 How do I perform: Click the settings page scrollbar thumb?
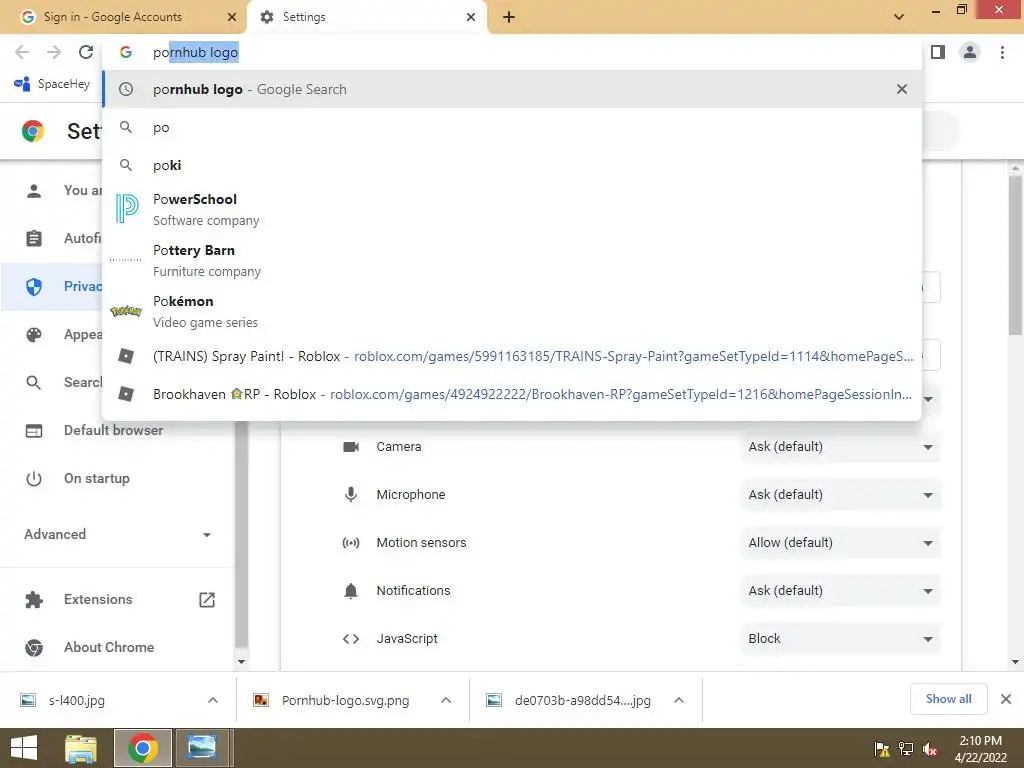[1016, 255]
